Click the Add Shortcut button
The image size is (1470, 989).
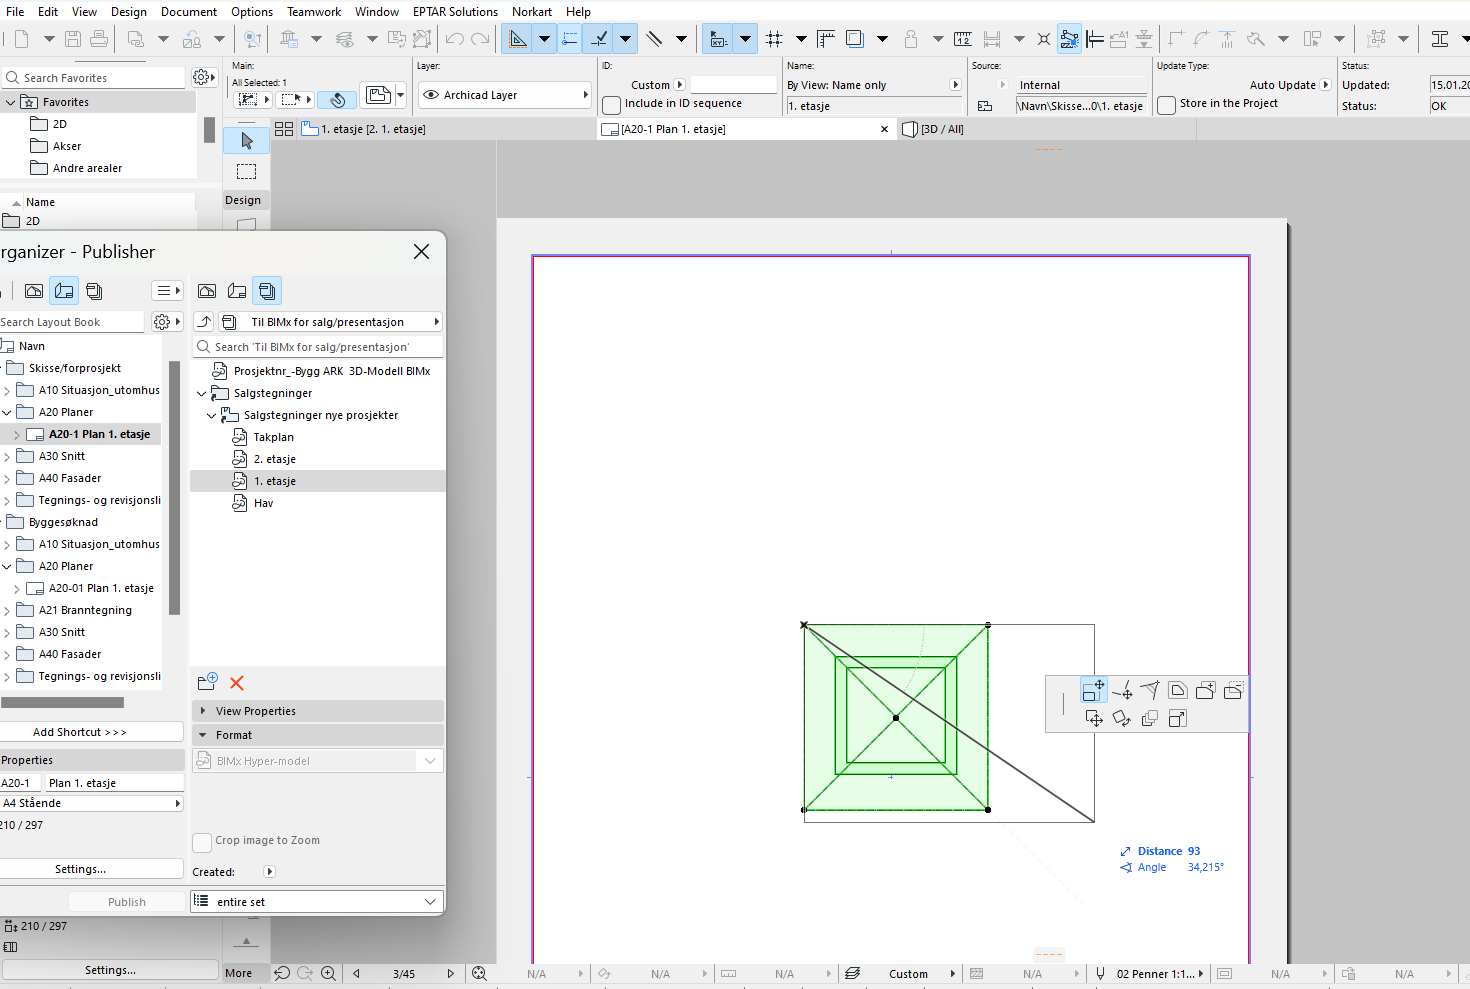pos(80,732)
